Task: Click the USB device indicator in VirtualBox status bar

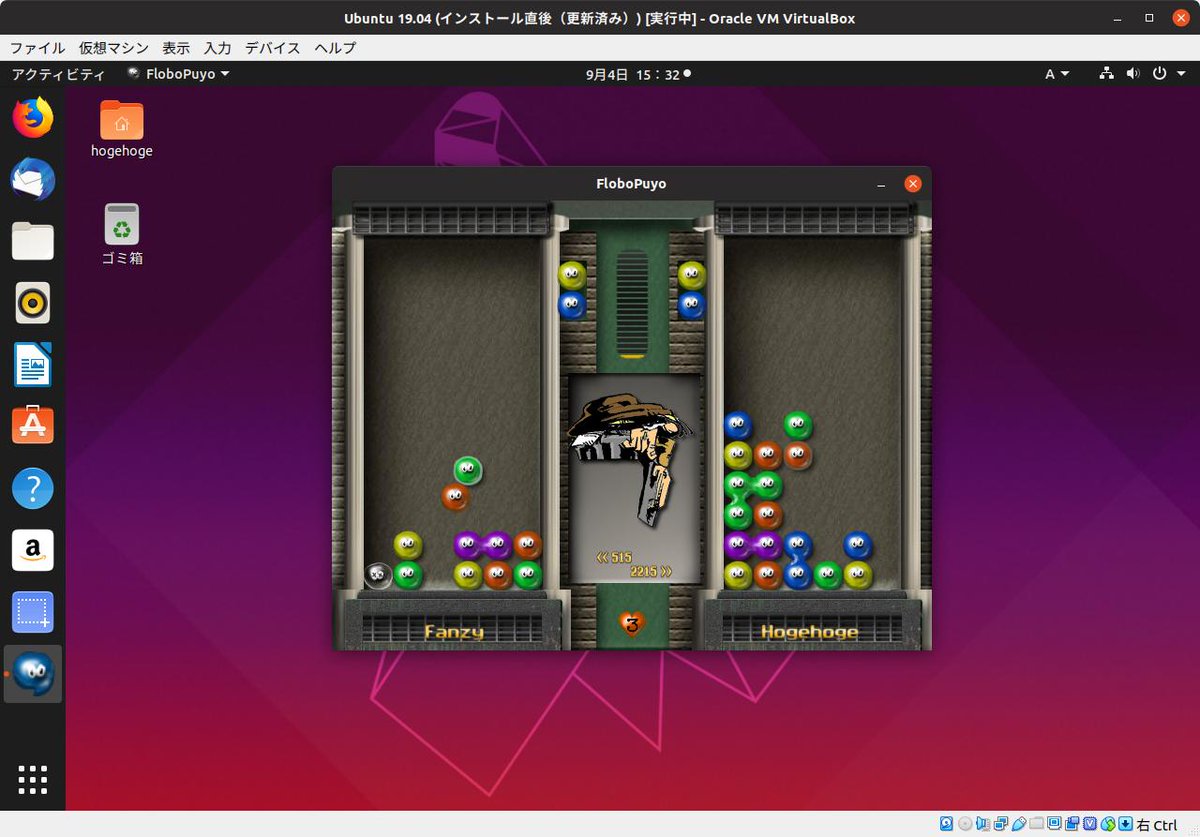Action: click(1019, 824)
